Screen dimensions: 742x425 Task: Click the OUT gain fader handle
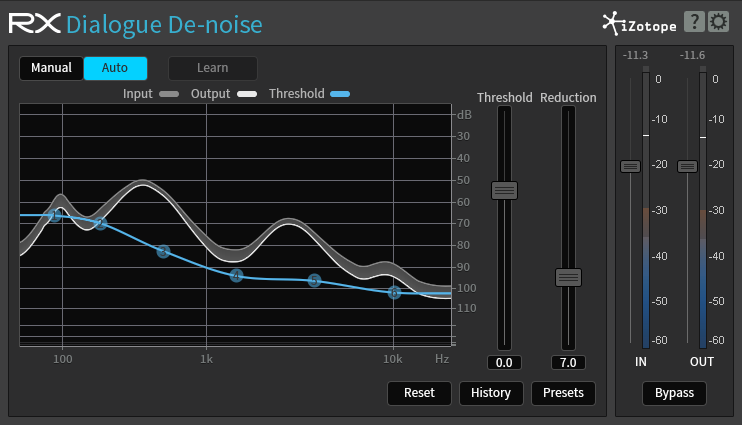[x=687, y=166]
